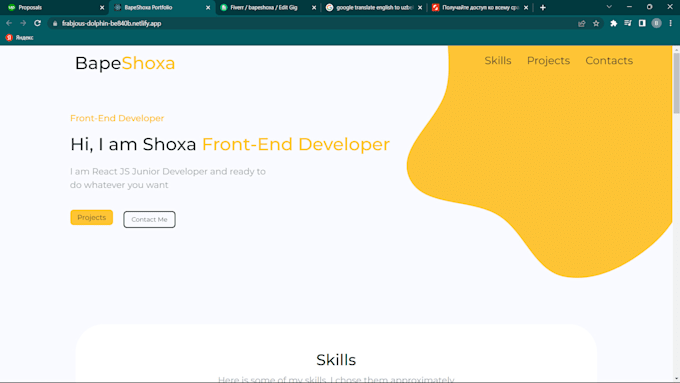Switch to the Proposals tab

point(54,7)
